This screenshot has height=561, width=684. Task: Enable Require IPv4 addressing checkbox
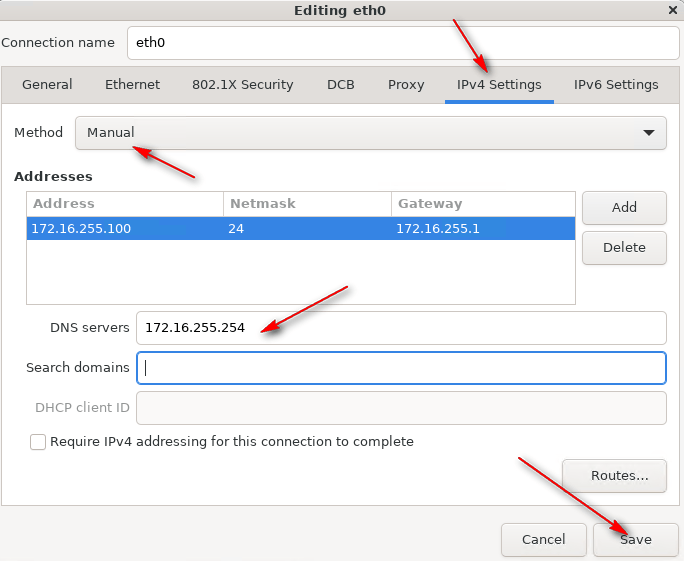pos(38,442)
